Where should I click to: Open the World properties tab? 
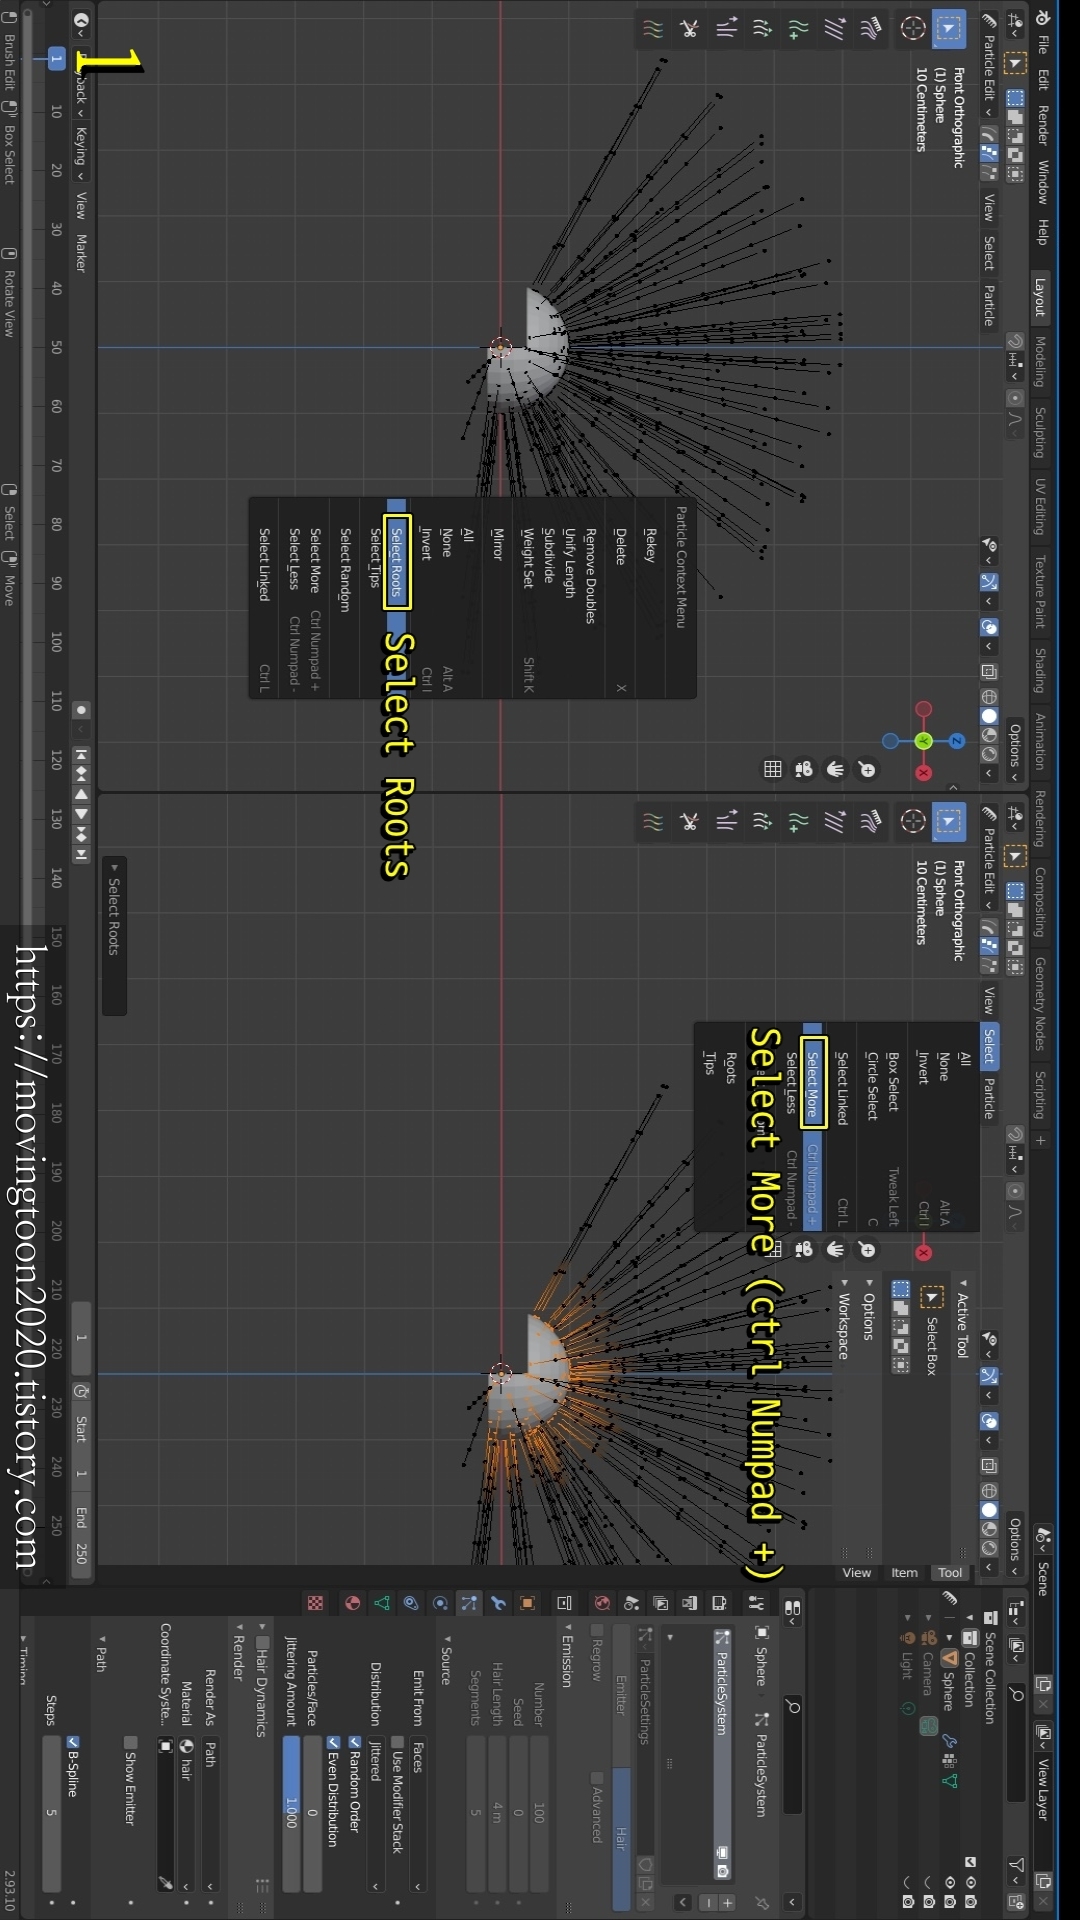click(602, 1603)
